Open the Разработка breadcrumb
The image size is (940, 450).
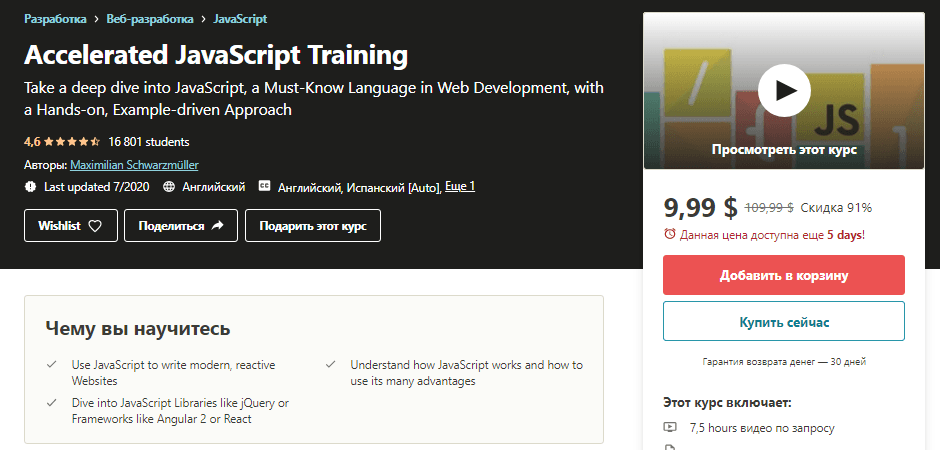pyautogui.click(x=55, y=19)
